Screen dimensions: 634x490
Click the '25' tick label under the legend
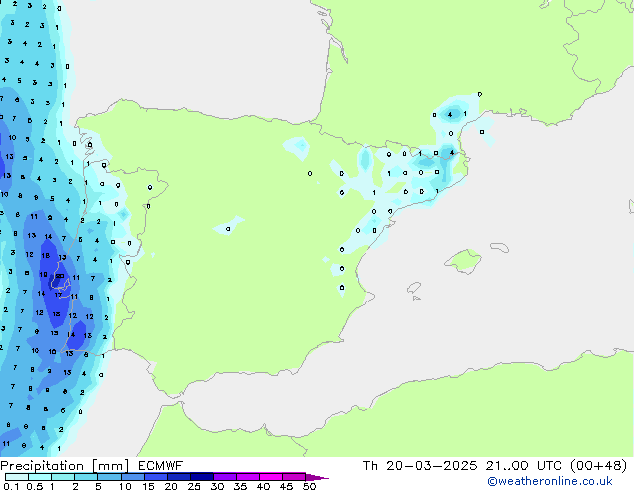[193, 486]
